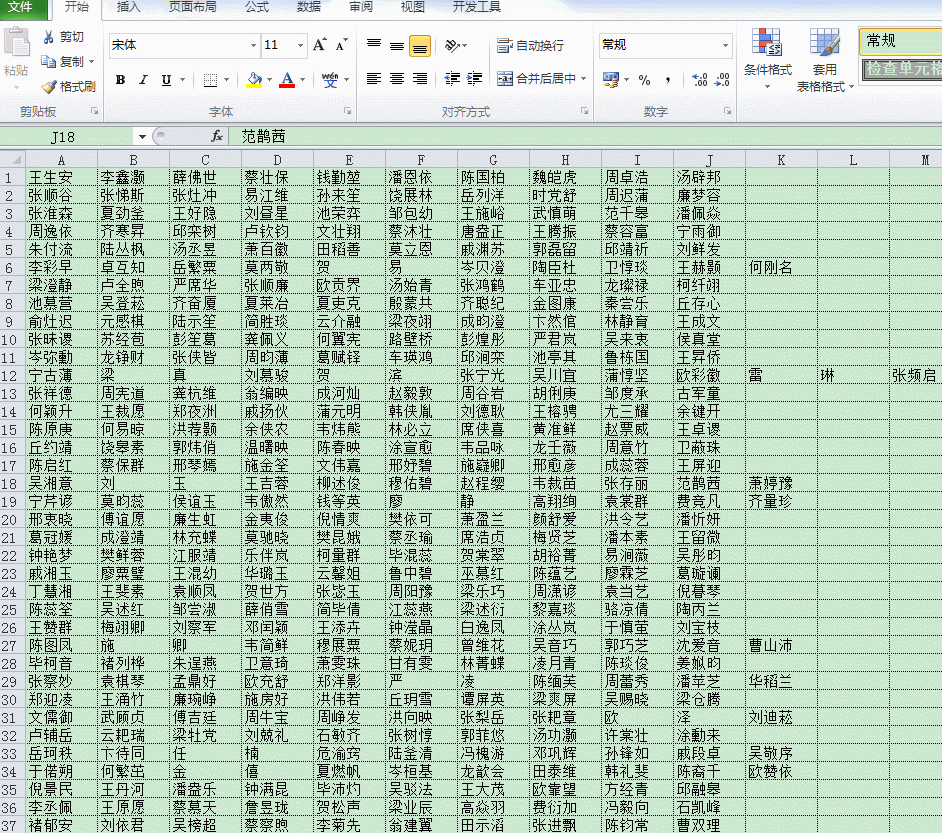This screenshot has width=942, height=833.
Task: Align cell text right
Action: click(x=420, y=79)
